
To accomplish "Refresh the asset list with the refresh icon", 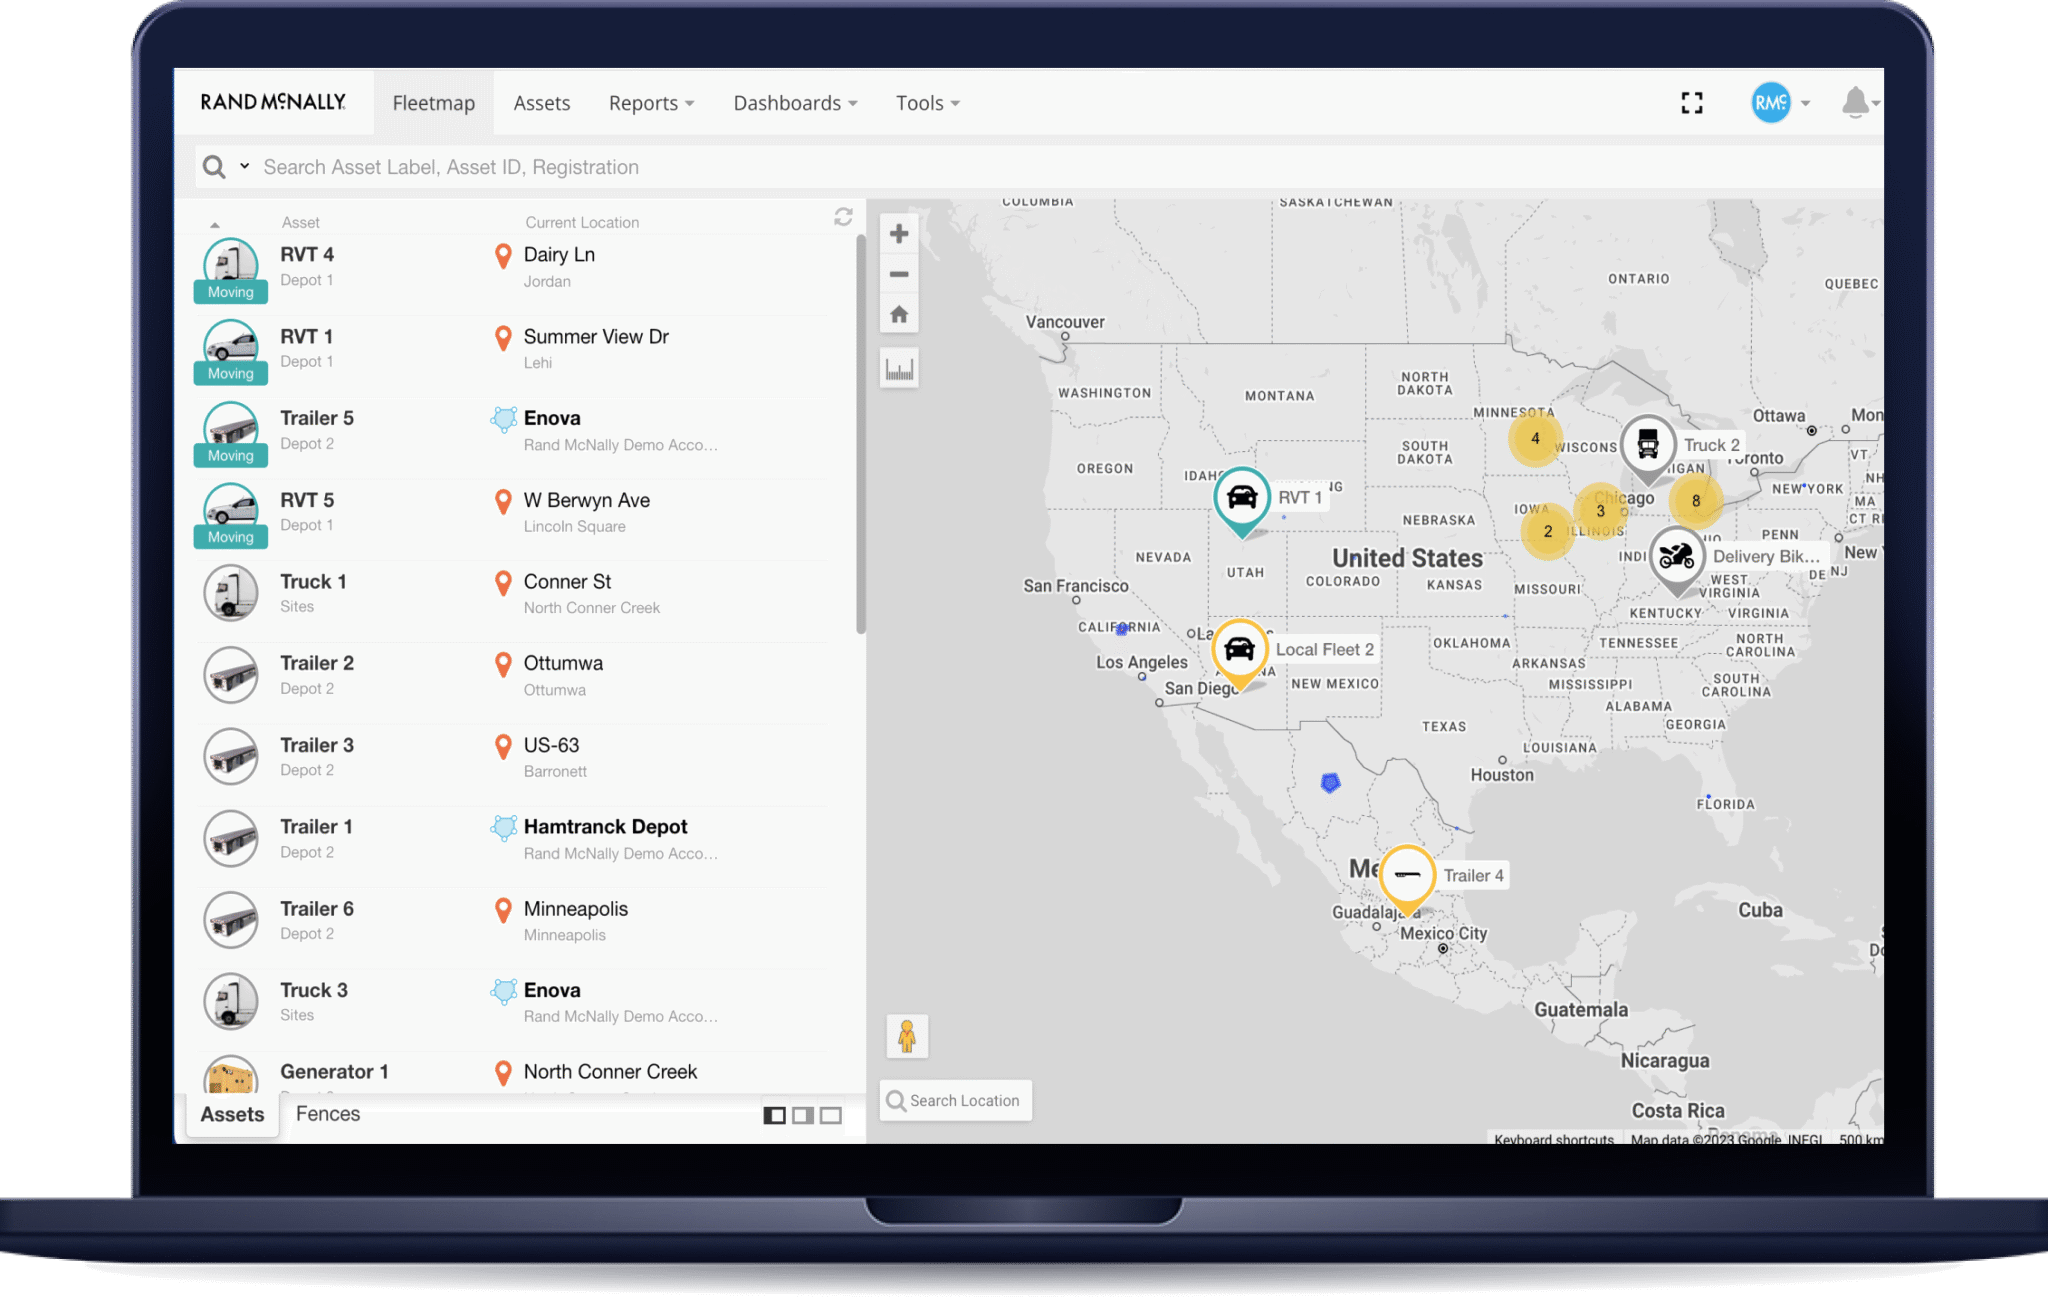I will tap(843, 216).
